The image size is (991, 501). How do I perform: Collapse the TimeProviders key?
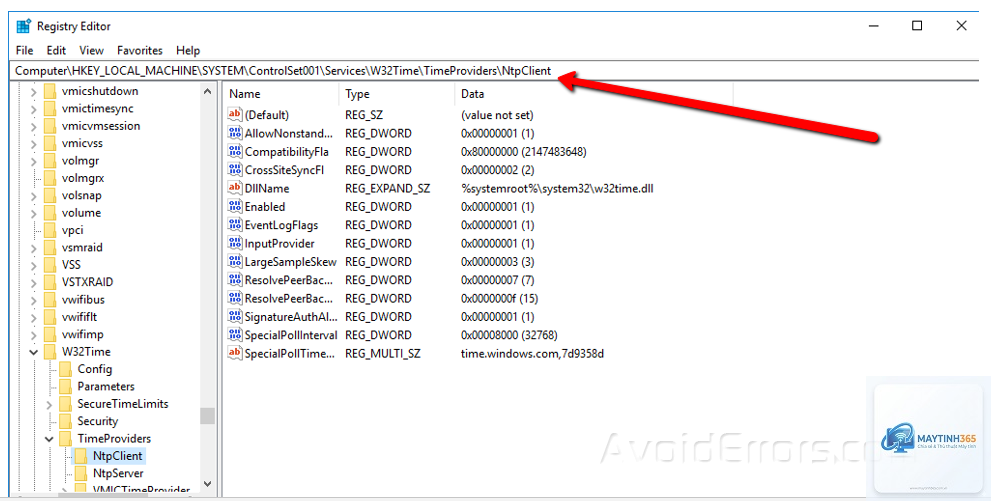coord(49,438)
